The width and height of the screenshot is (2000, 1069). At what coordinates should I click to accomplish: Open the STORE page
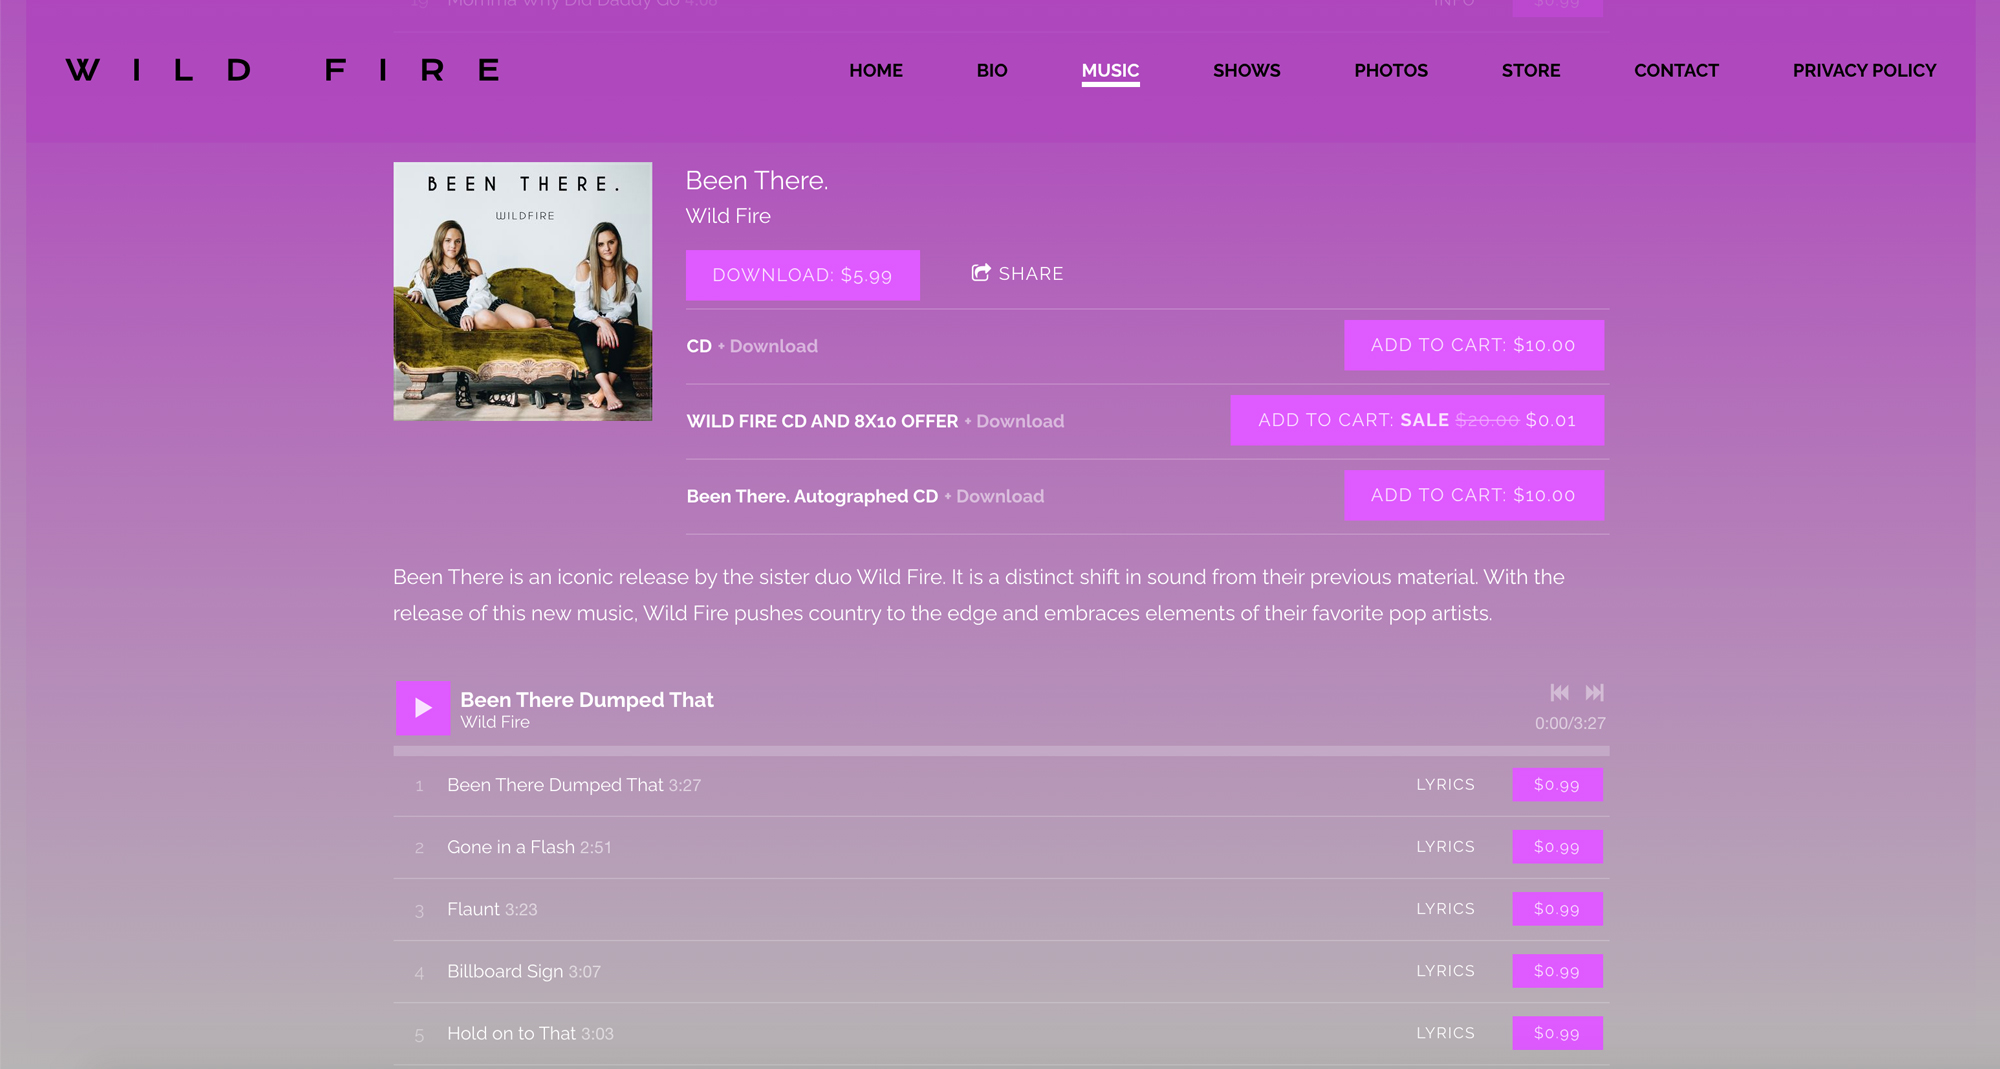coord(1531,70)
